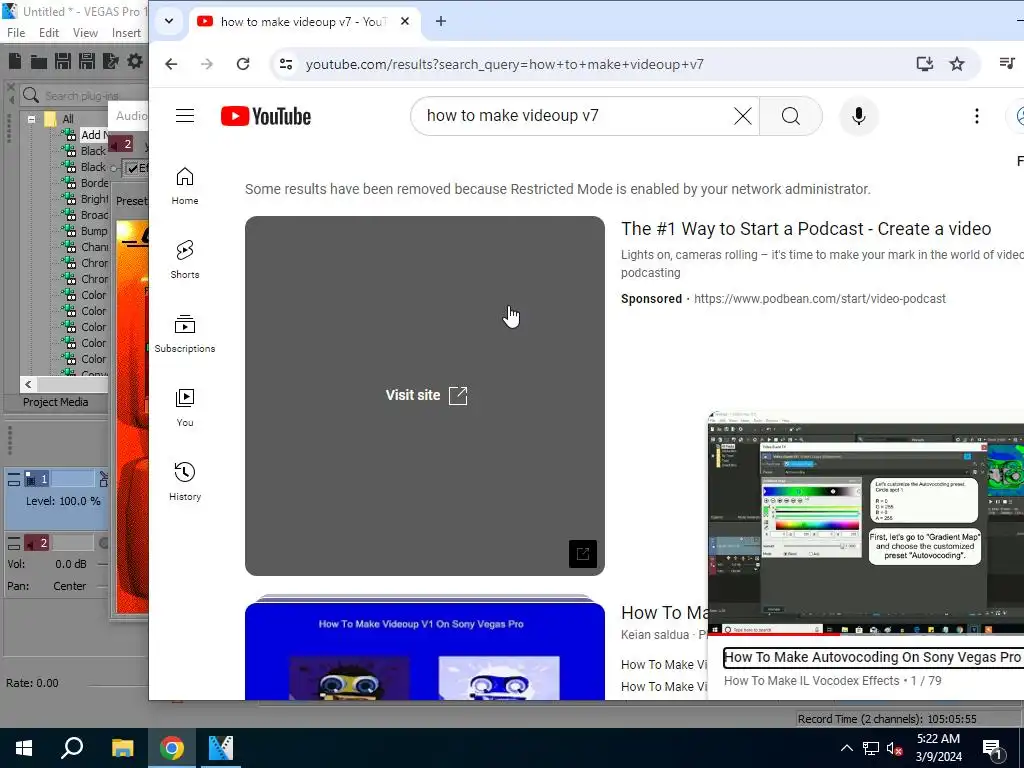
Task: Click the first Save disk icon in VEGAS
Action: coord(63,61)
